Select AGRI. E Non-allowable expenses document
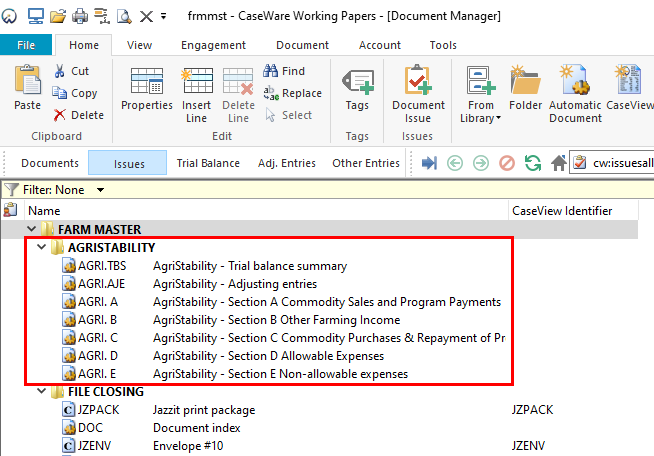Image resolution: width=654 pixels, height=456 pixels. (x=235, y=373)
